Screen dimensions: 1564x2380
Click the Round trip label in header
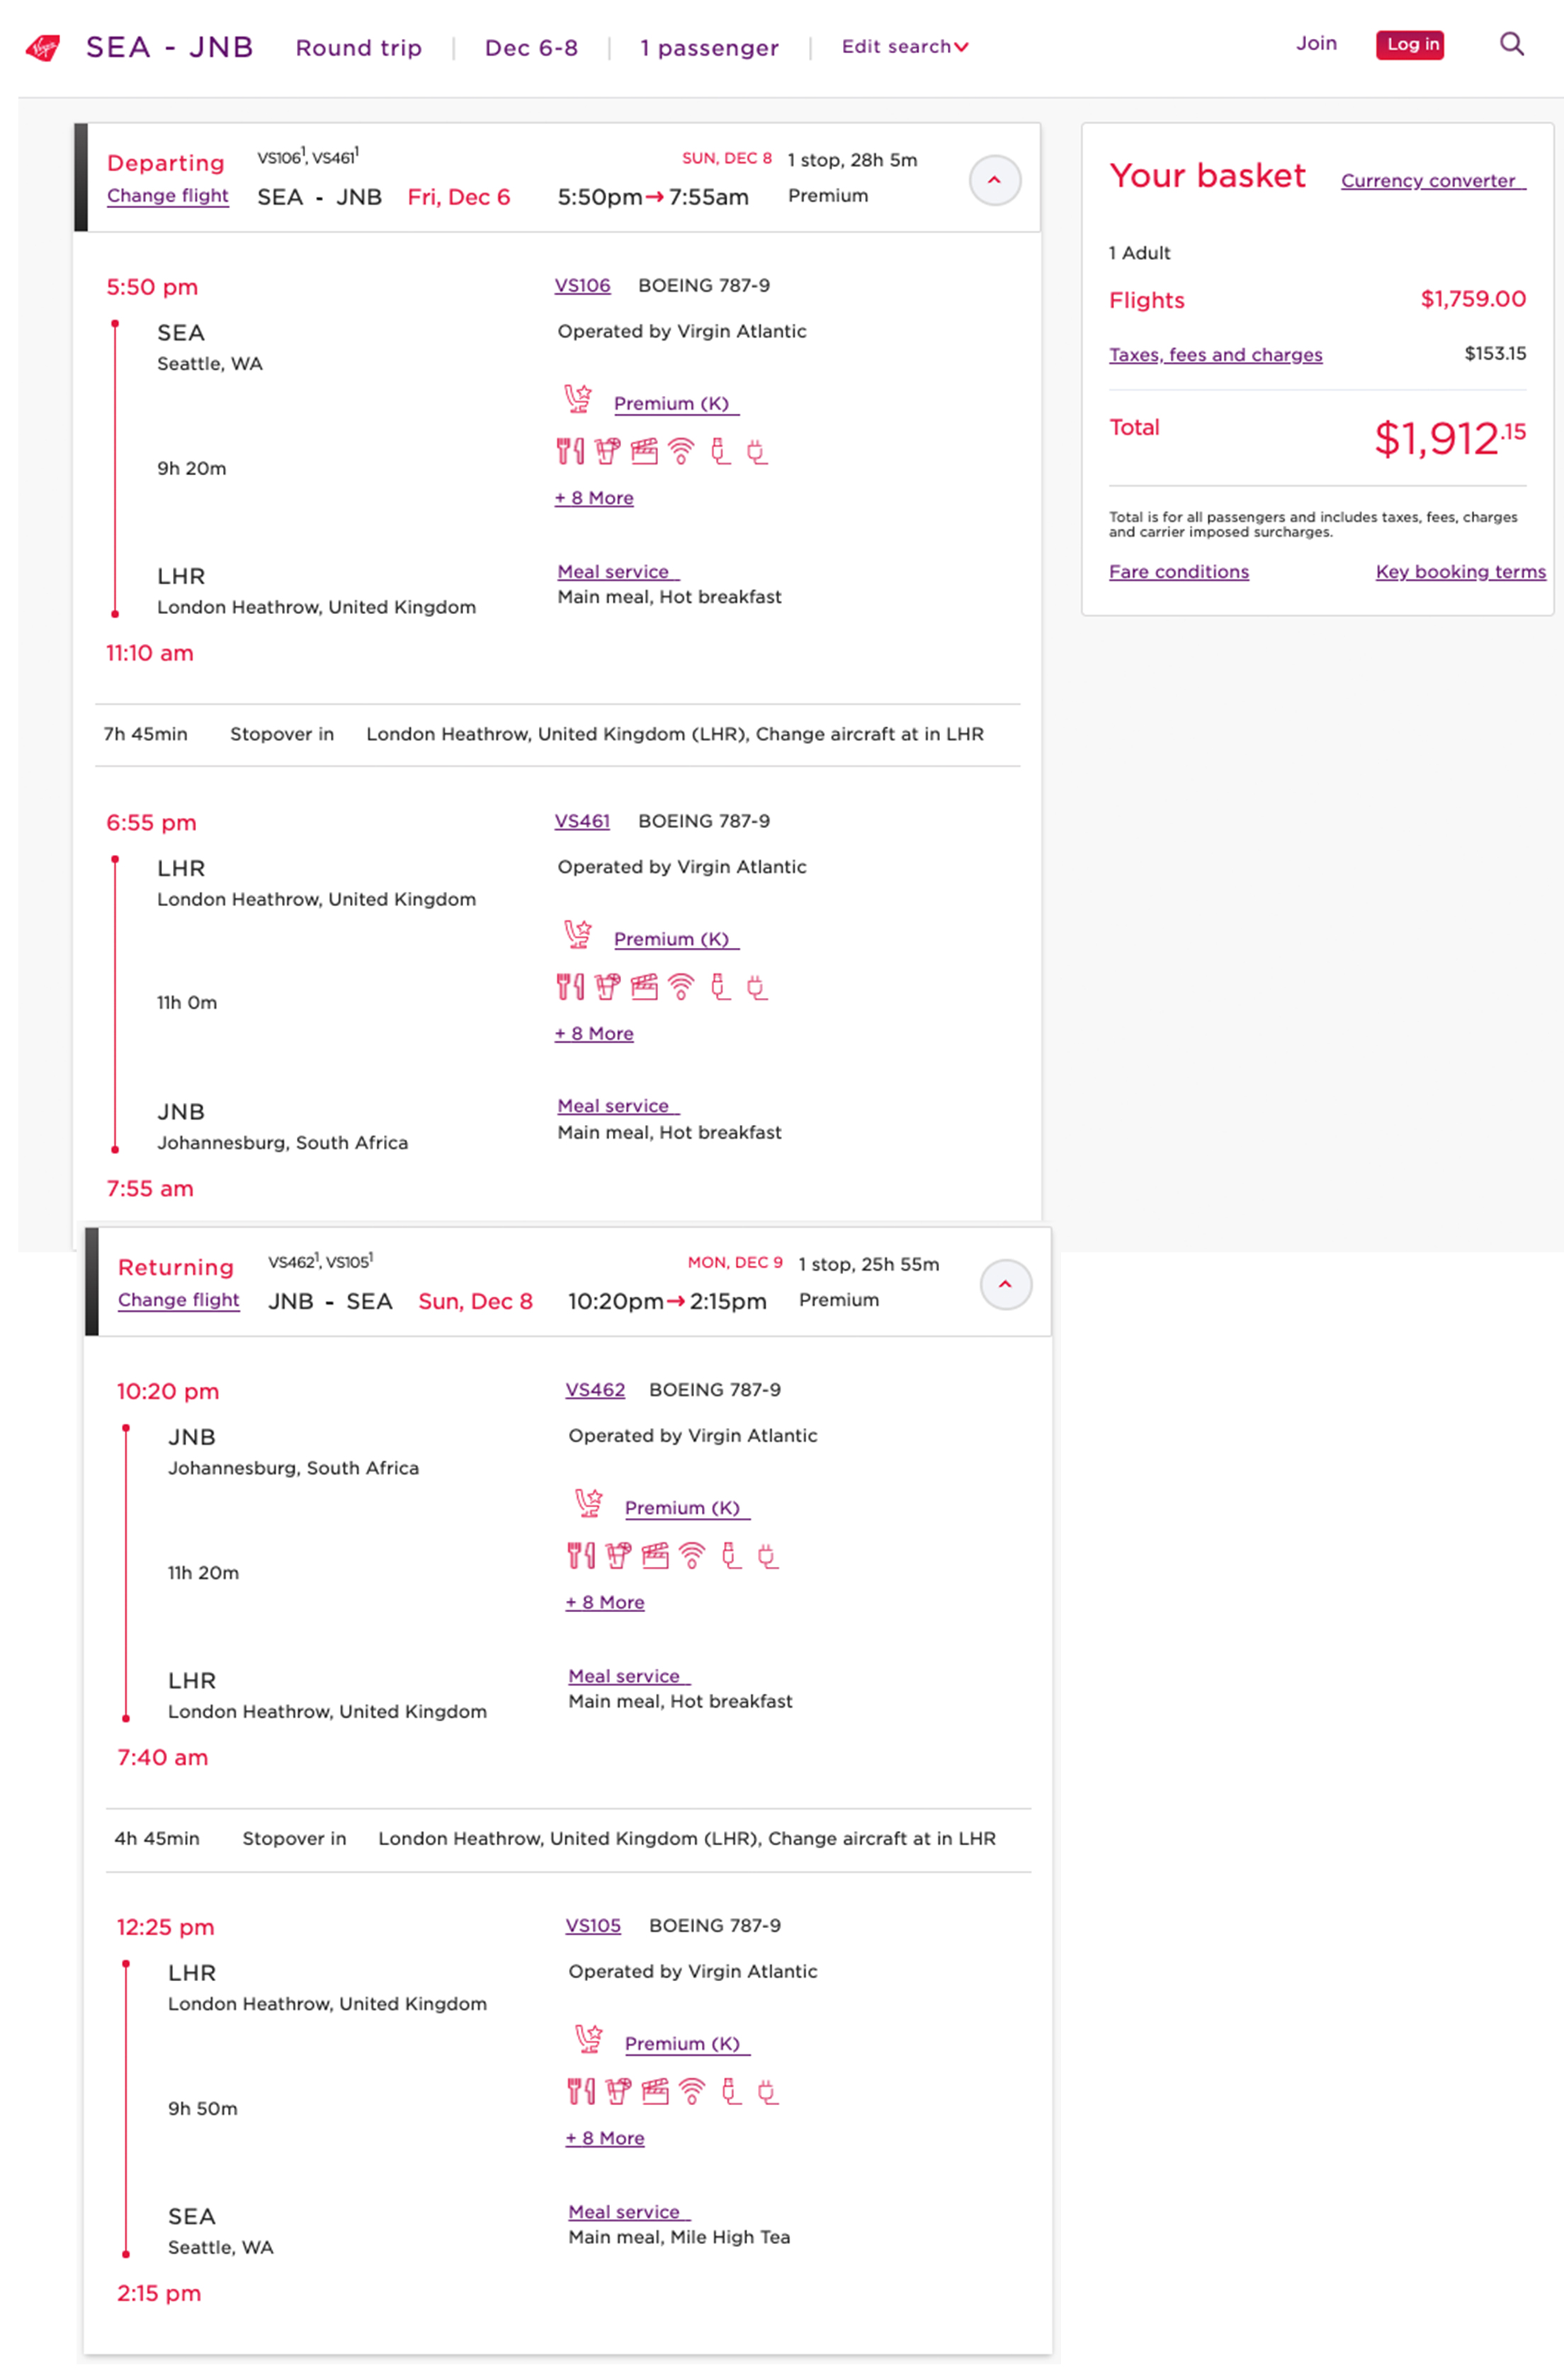click(358, 48)
